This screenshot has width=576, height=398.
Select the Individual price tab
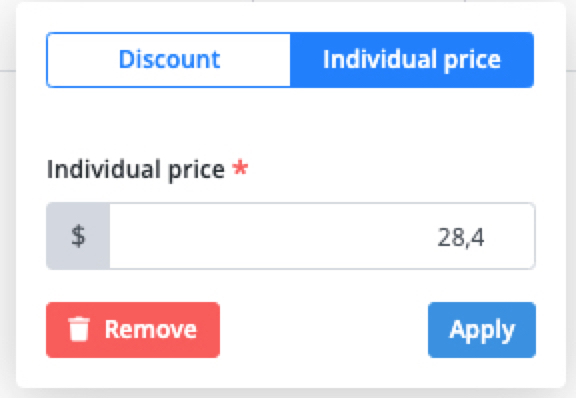pyautogui.click(x=412, y=60)
